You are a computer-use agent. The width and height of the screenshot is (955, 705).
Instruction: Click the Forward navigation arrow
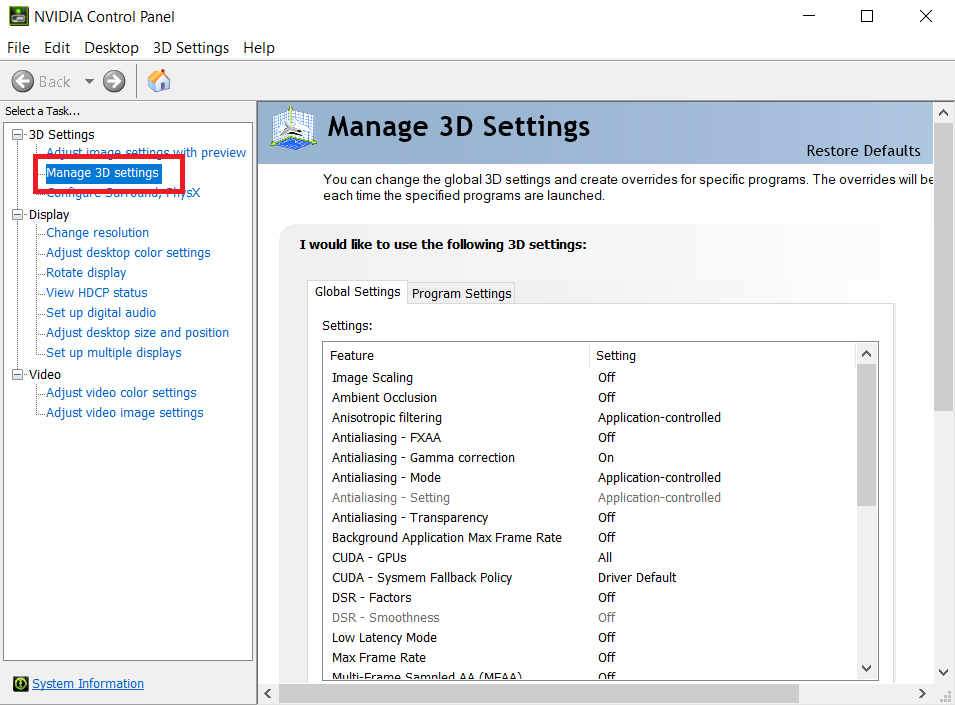(113, 81)
